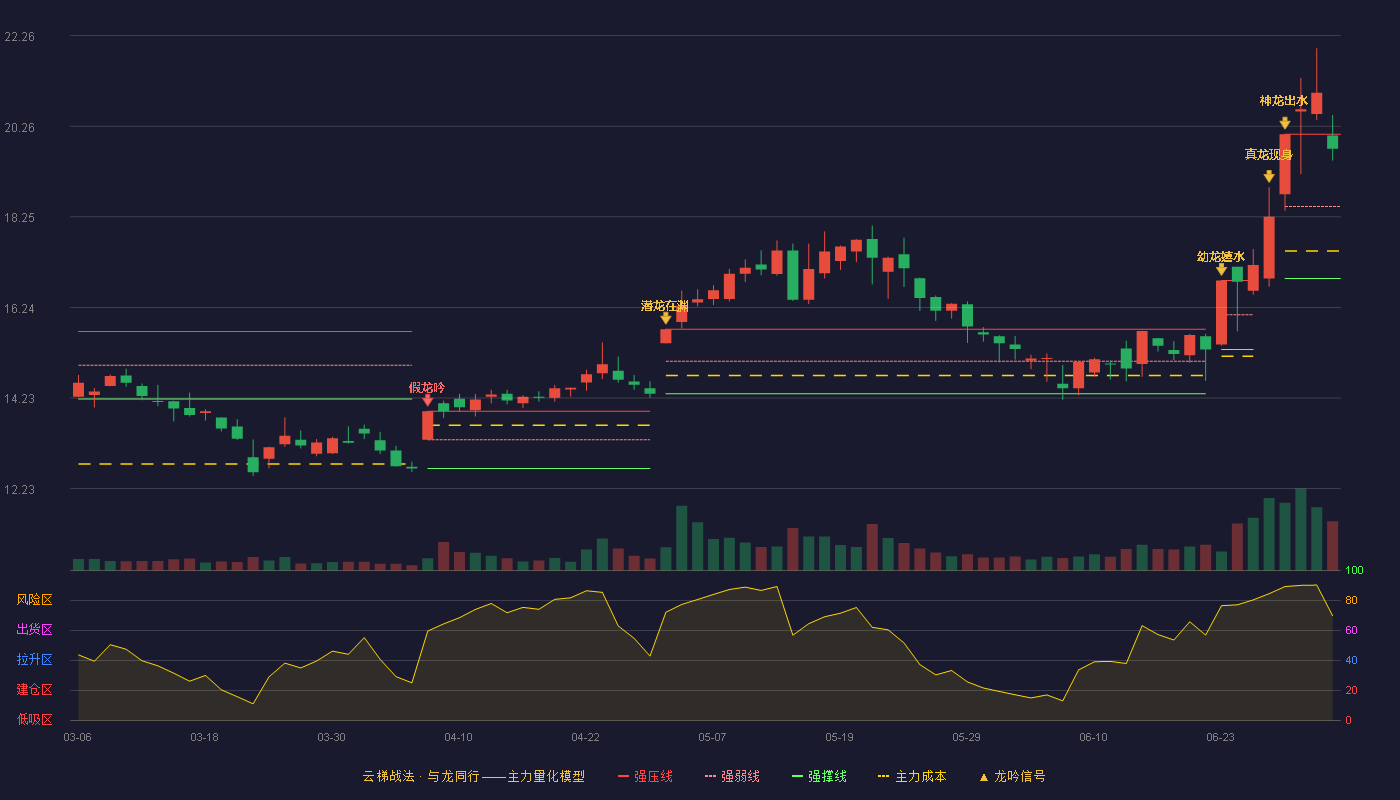Click the blue 40 indicator scale value

(x=1351, y=660)
